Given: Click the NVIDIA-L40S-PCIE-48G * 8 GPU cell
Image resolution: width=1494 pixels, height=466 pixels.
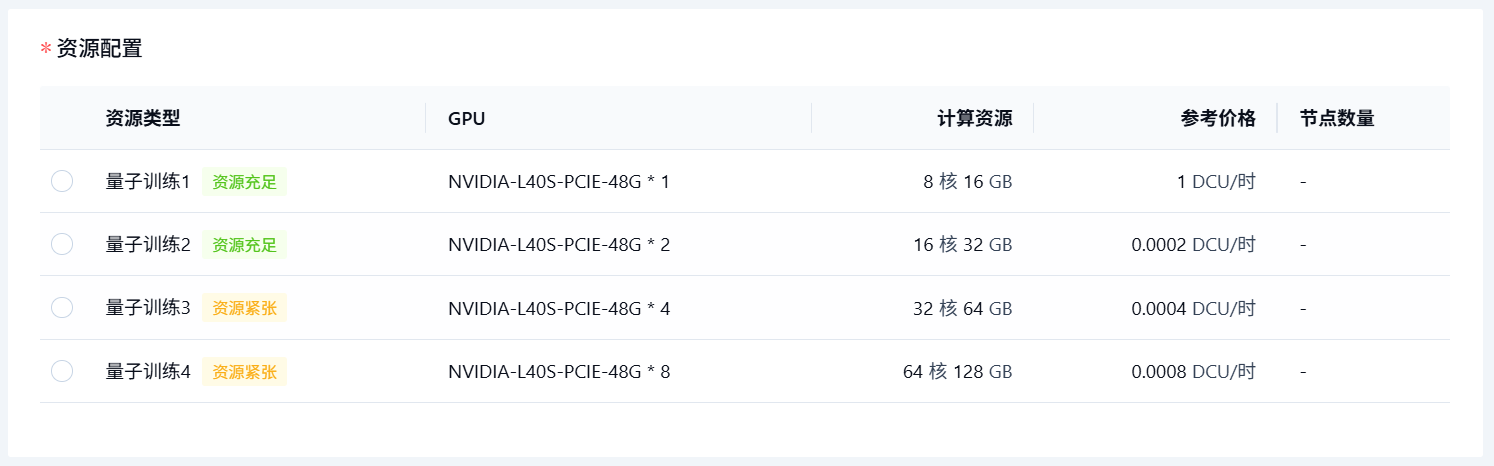Looking at the screenshot, I should tap(559, 372).
